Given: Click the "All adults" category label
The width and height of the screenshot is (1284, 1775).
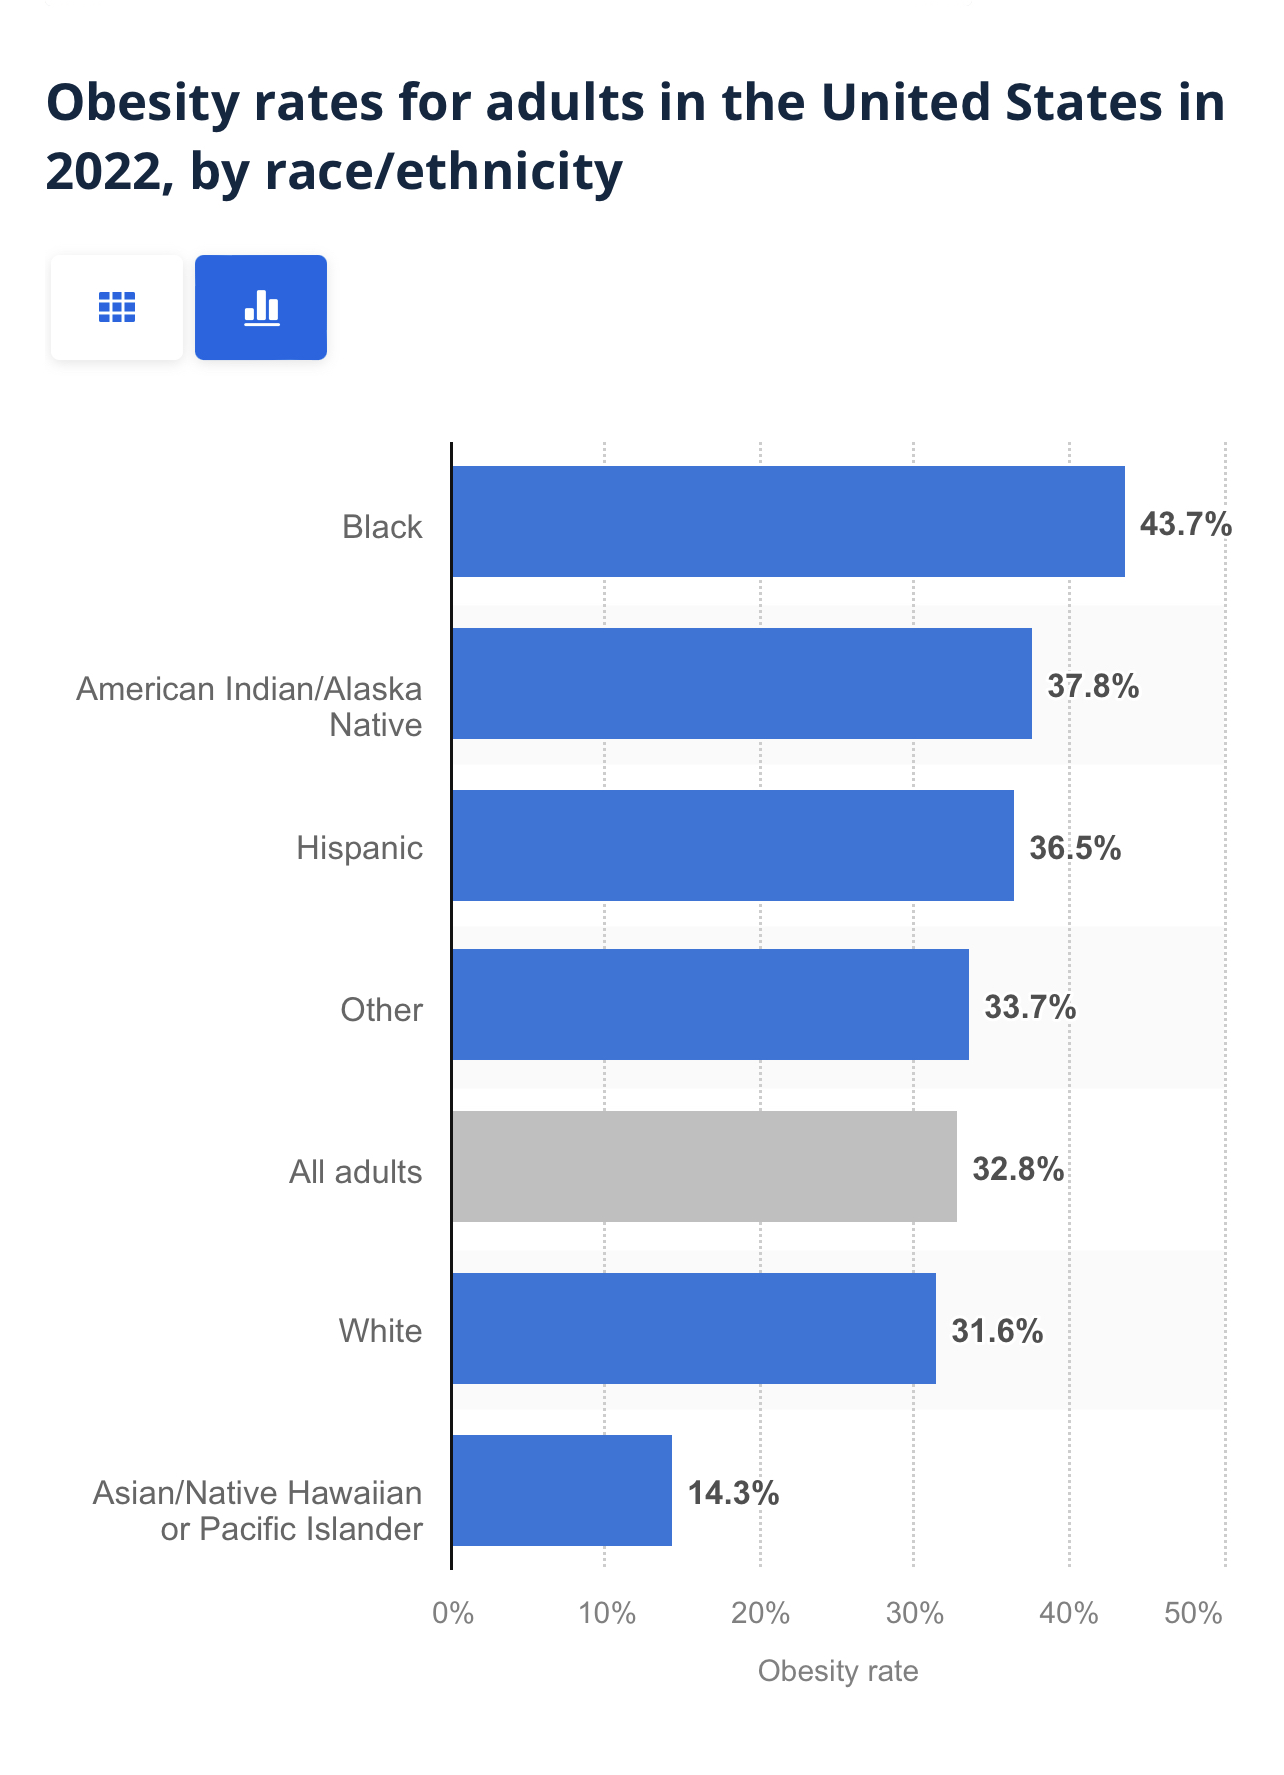Looking at the screenshot, I should pos(355,1171).
